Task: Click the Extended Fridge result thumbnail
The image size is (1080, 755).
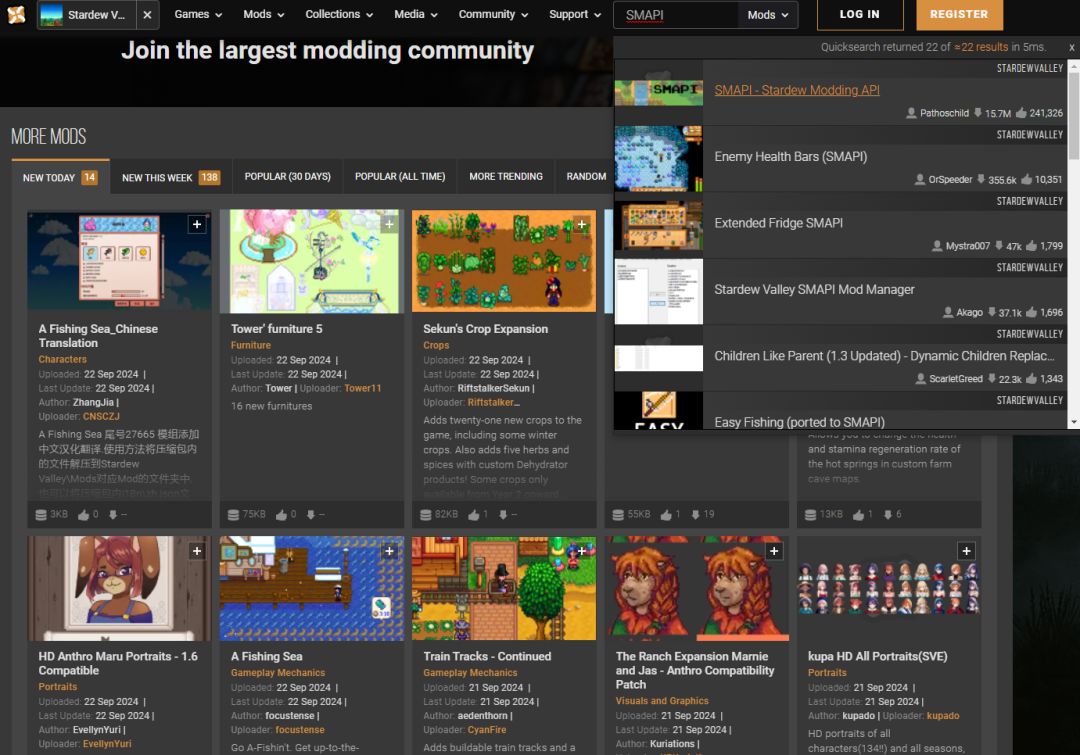Action: pyautogui.click(x=658, y=225)
